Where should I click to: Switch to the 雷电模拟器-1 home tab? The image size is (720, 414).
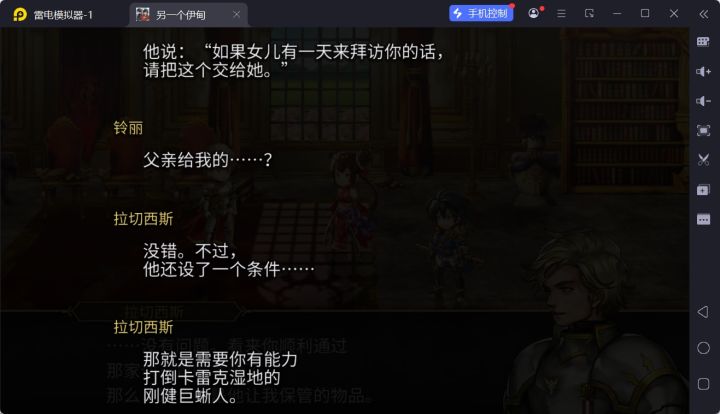tap(62, 15)
